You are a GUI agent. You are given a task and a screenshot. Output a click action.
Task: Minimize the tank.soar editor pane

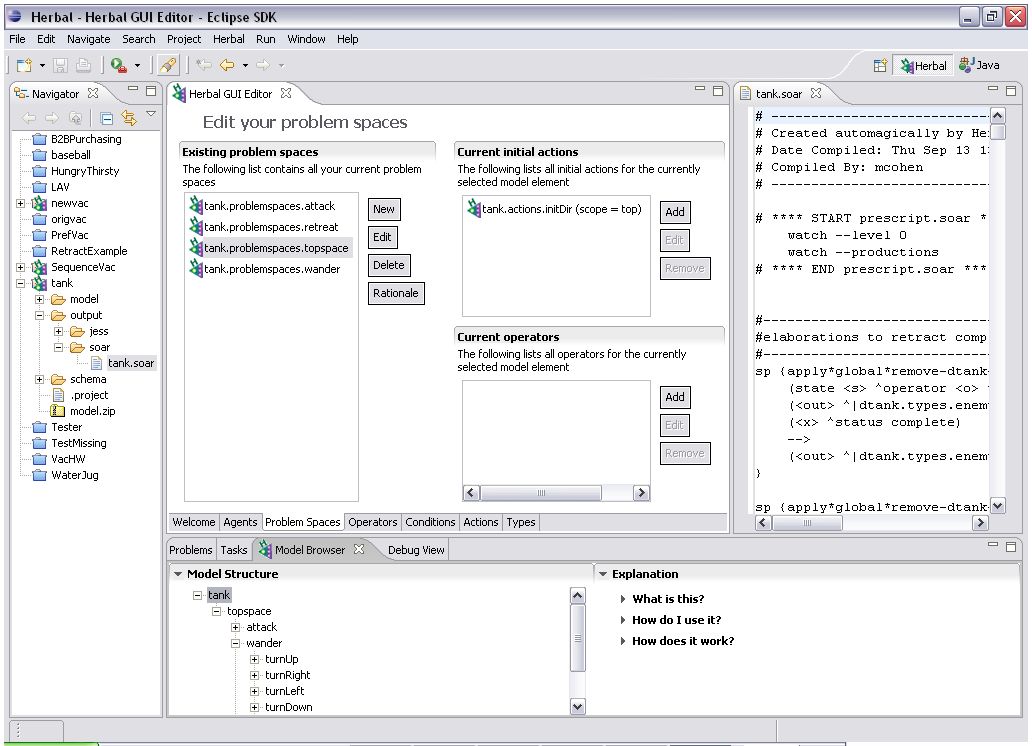pos(993,88)
